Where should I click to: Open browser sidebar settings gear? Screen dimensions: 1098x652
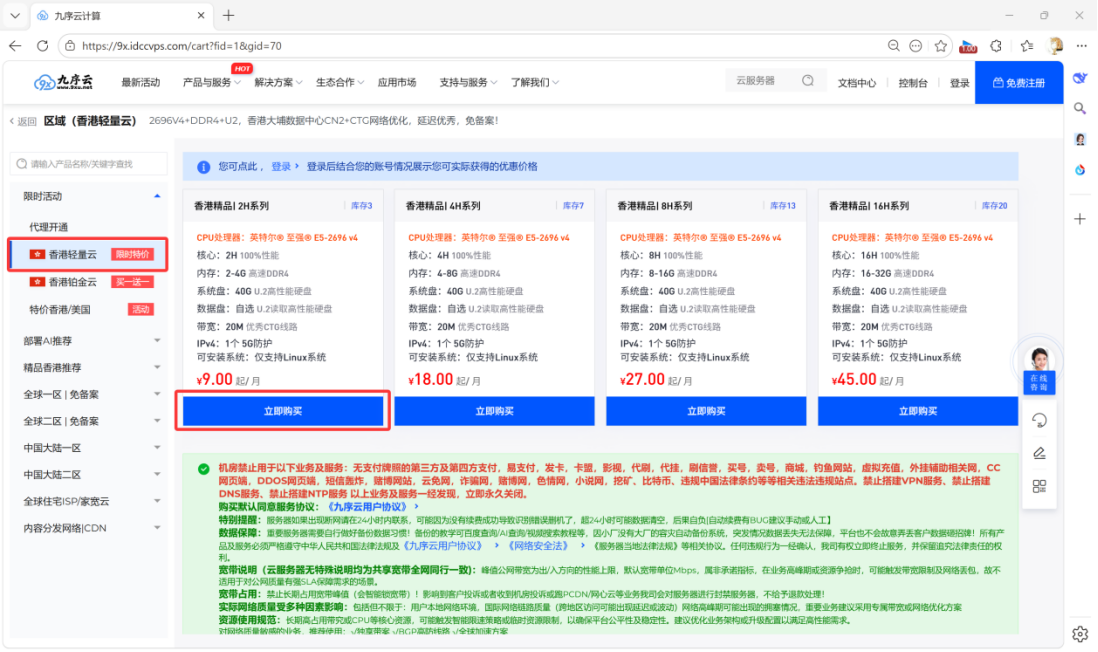coord(1080,634)
